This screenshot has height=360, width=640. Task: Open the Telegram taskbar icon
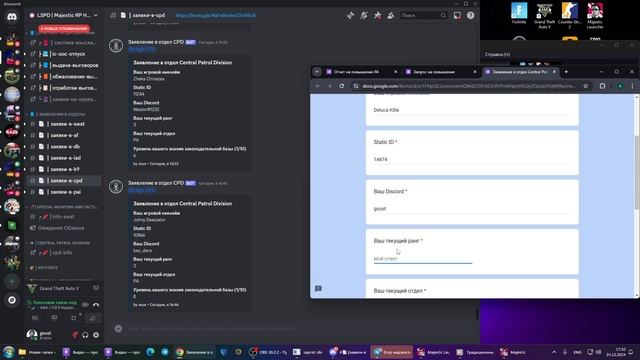[x=165, y=352]
